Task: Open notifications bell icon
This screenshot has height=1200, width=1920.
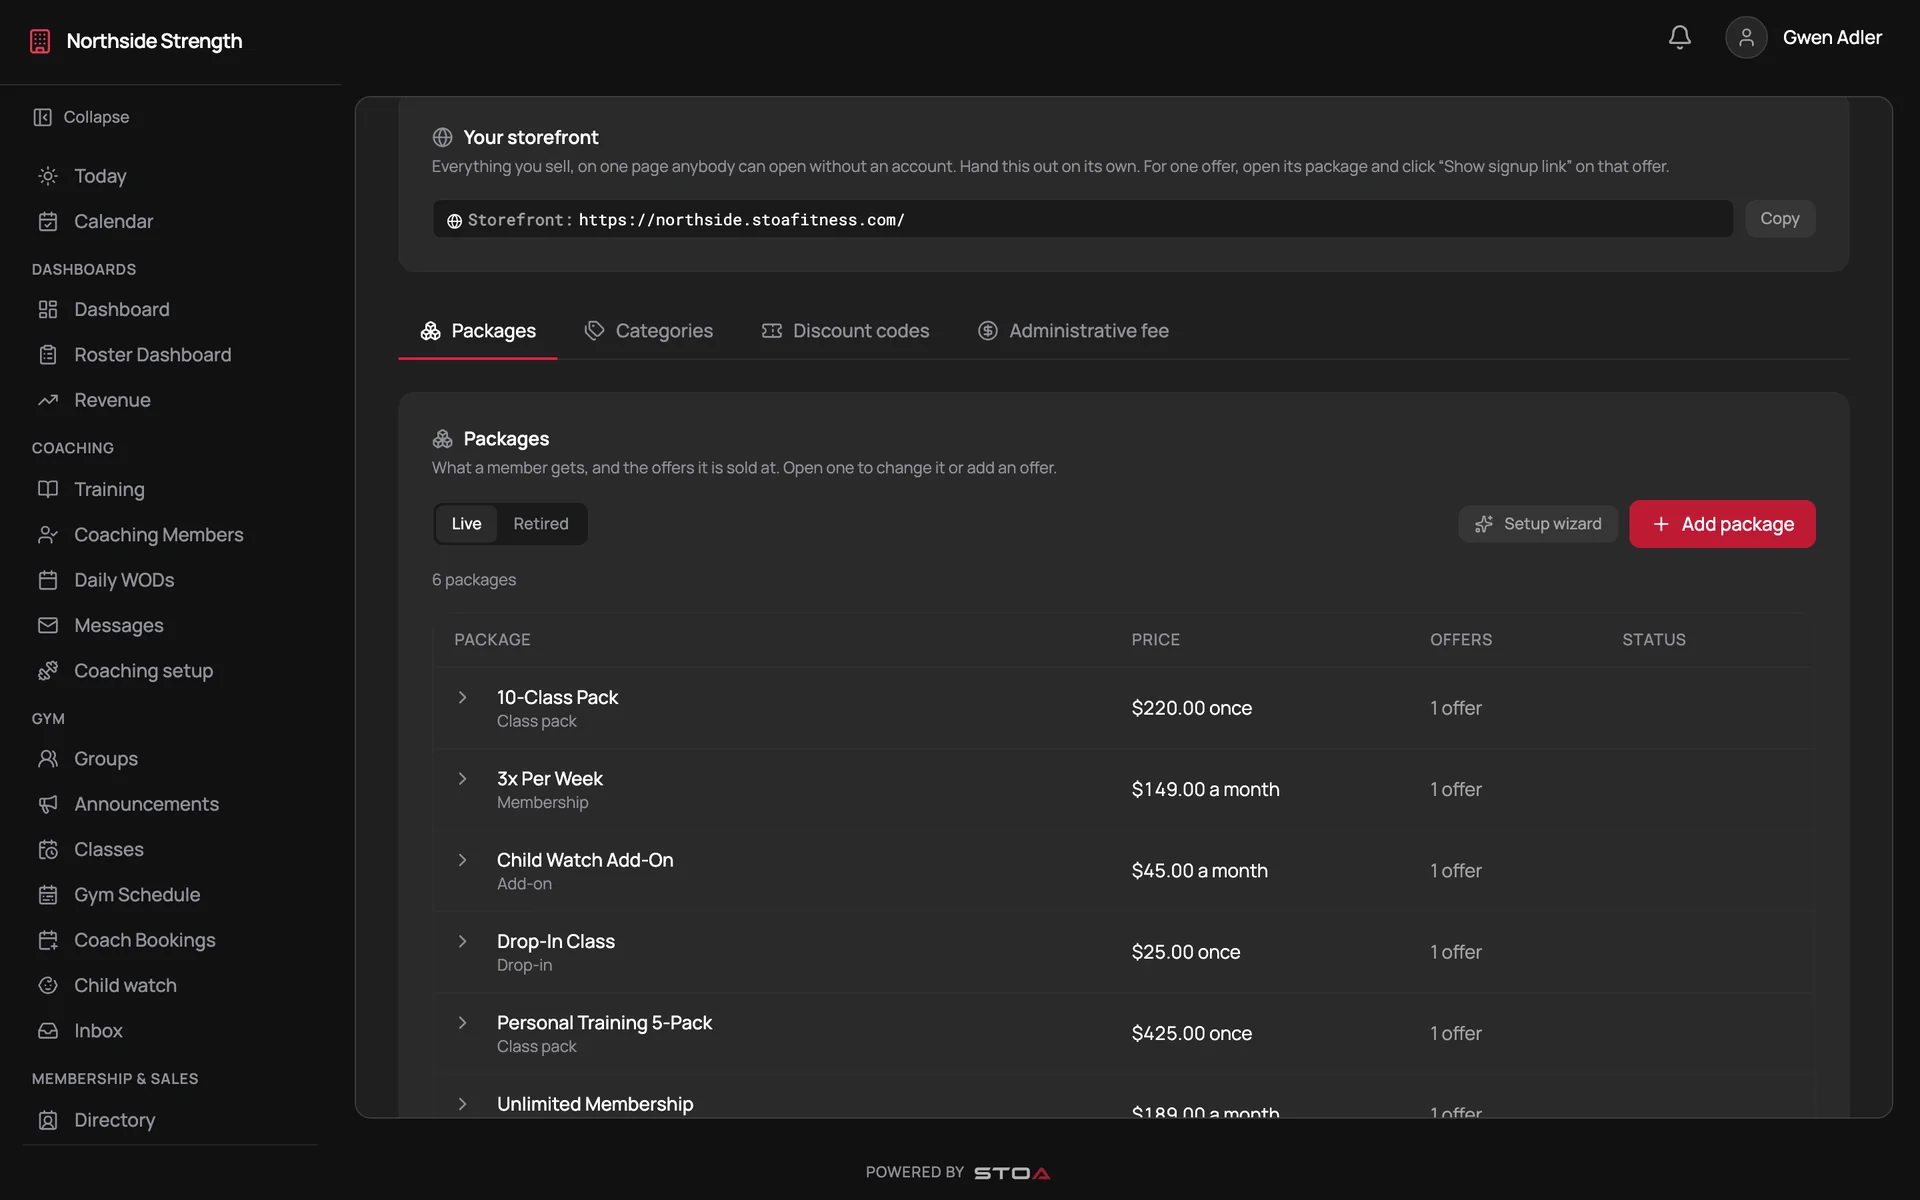Action: [1680, 38]
